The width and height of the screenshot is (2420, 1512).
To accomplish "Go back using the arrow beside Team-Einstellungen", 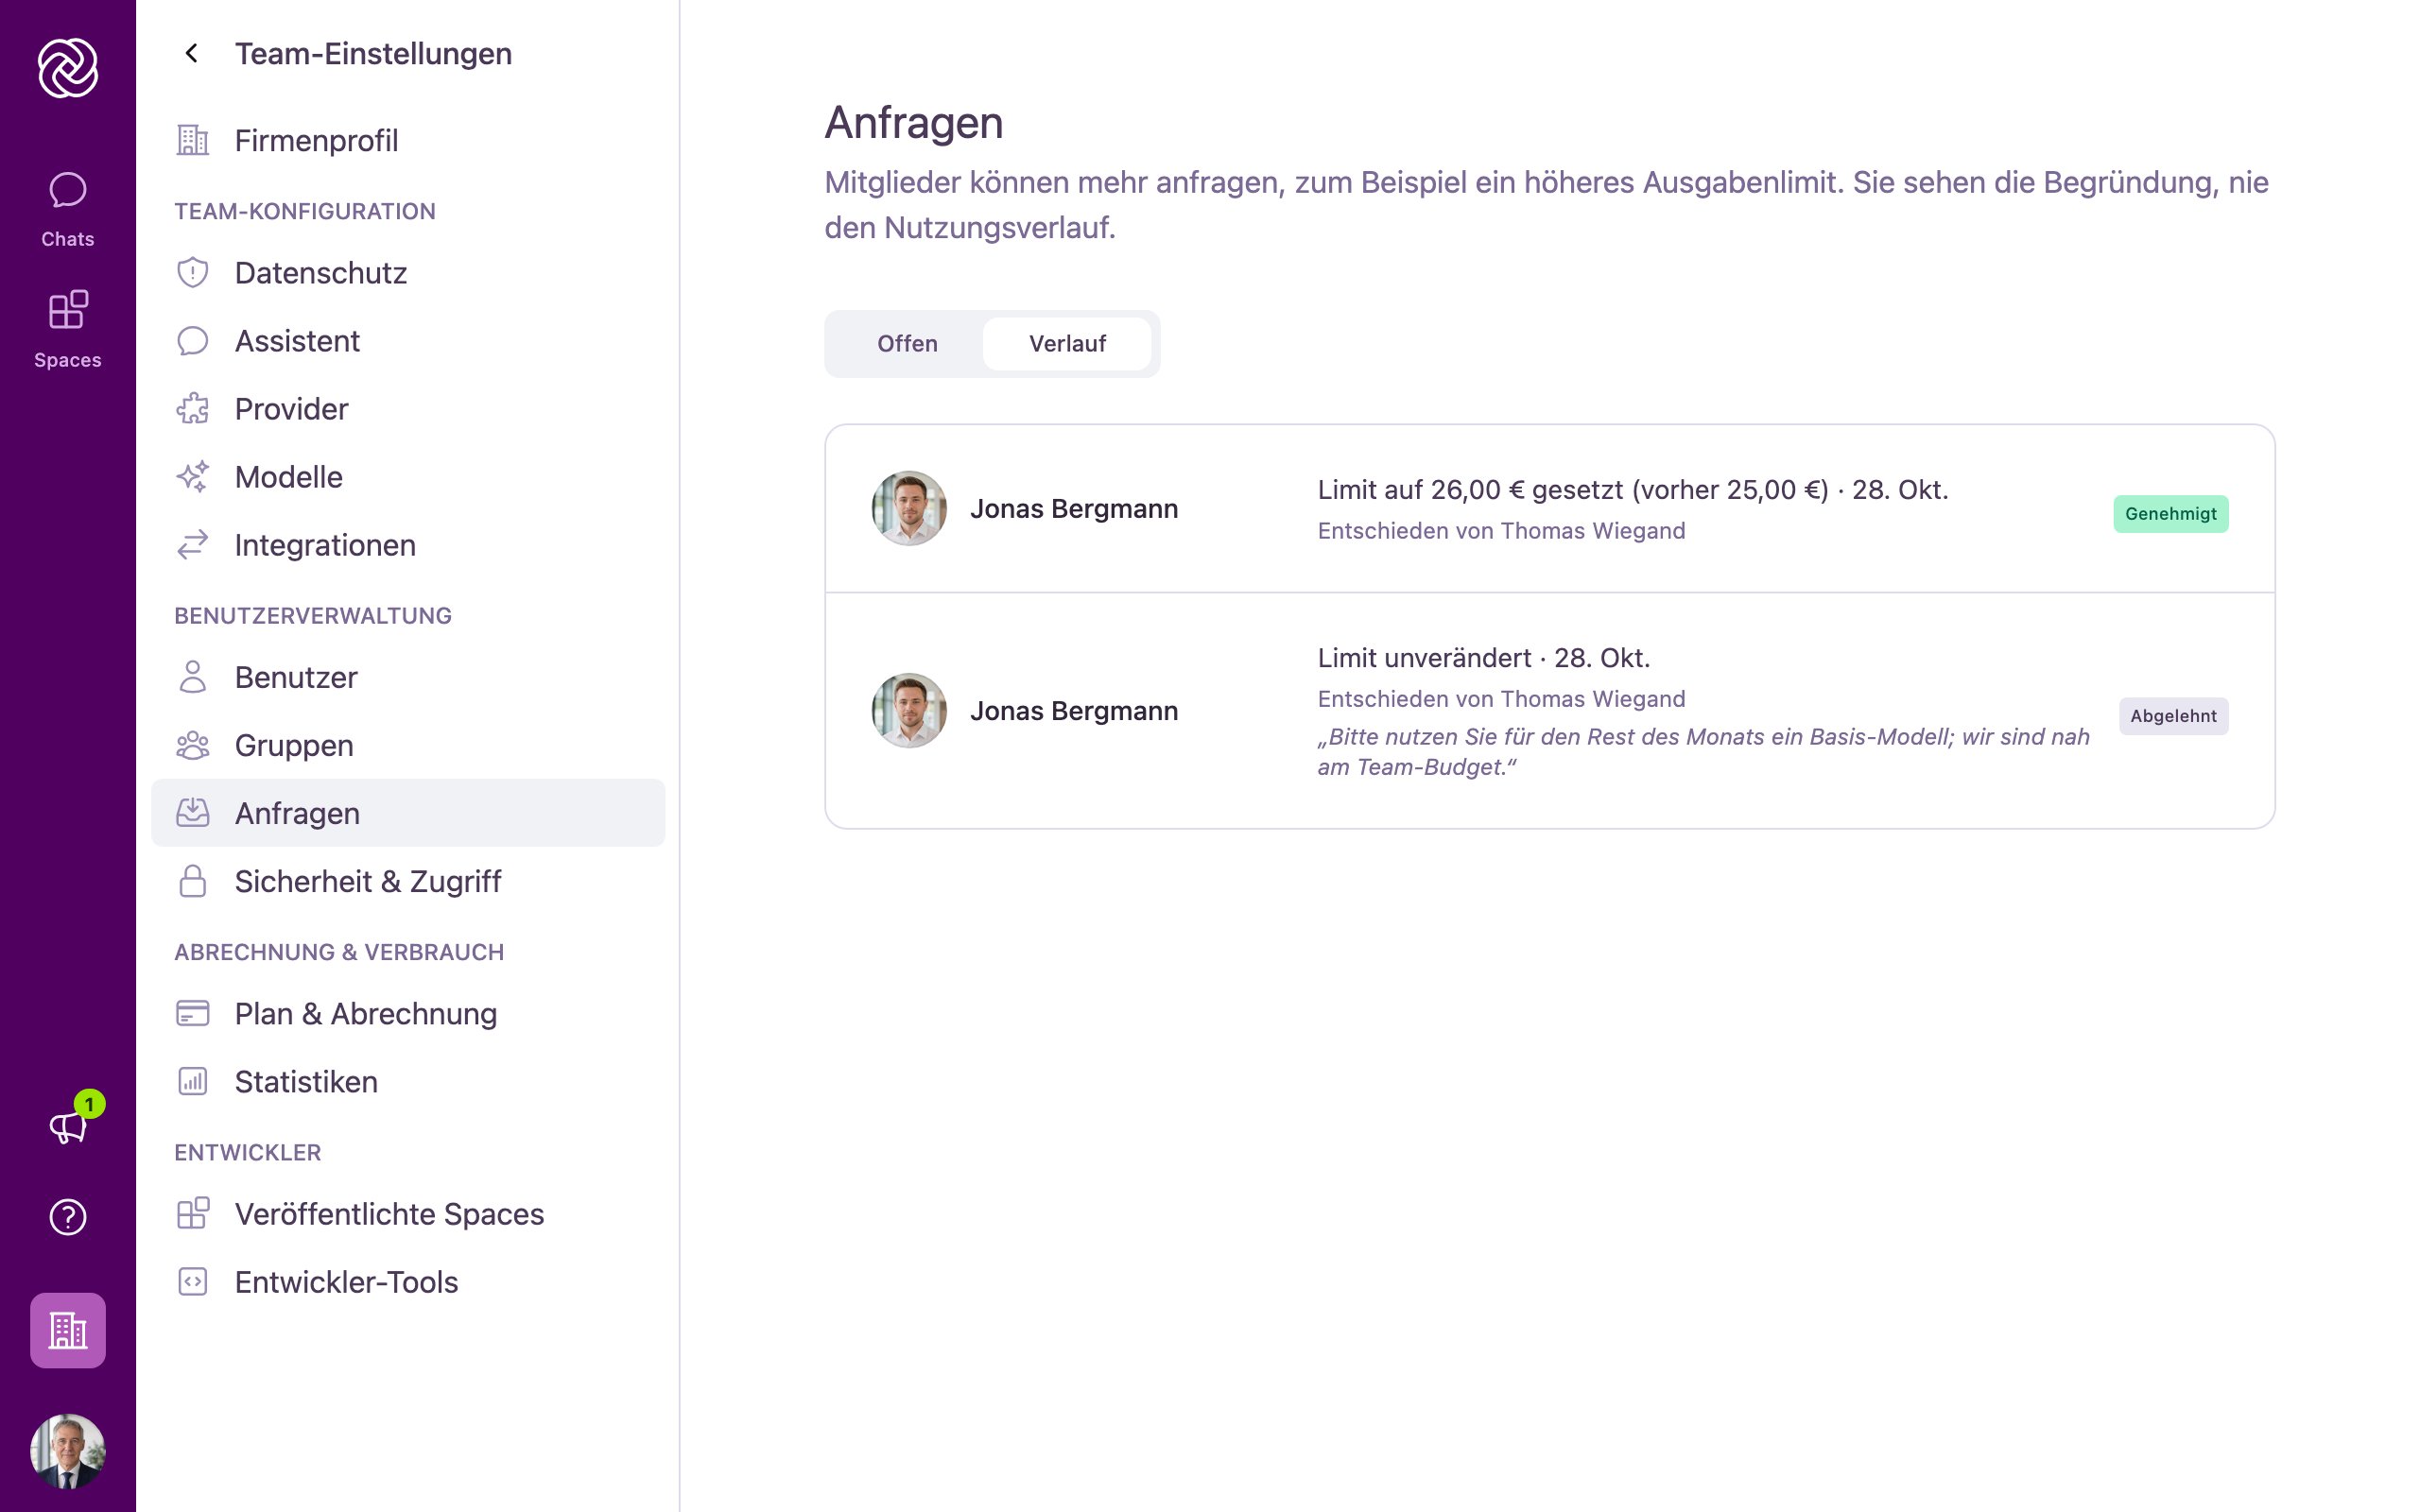I will 192,53.
